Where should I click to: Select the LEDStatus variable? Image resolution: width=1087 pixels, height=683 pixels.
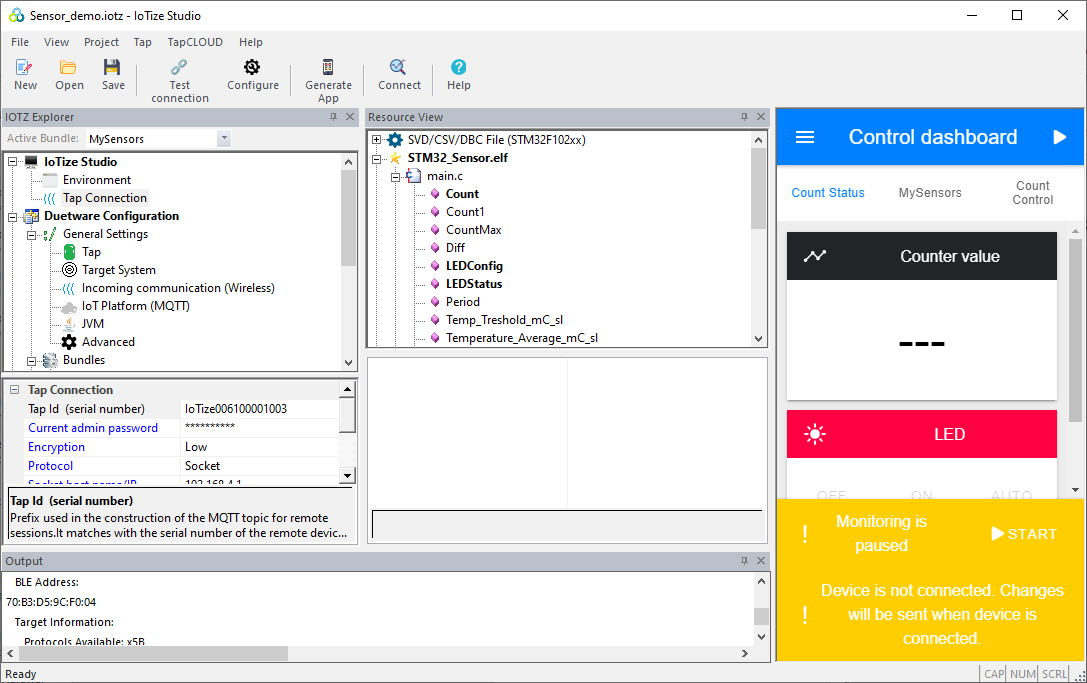[473, 284]
